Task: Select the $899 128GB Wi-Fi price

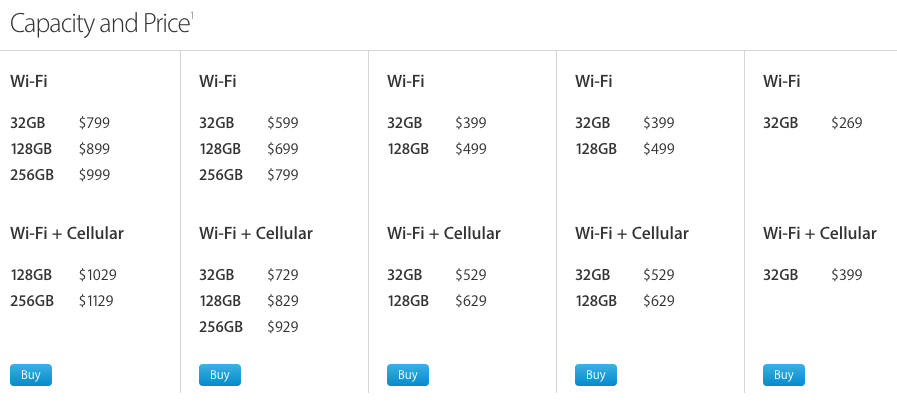Action: click(x=94, y=149)
